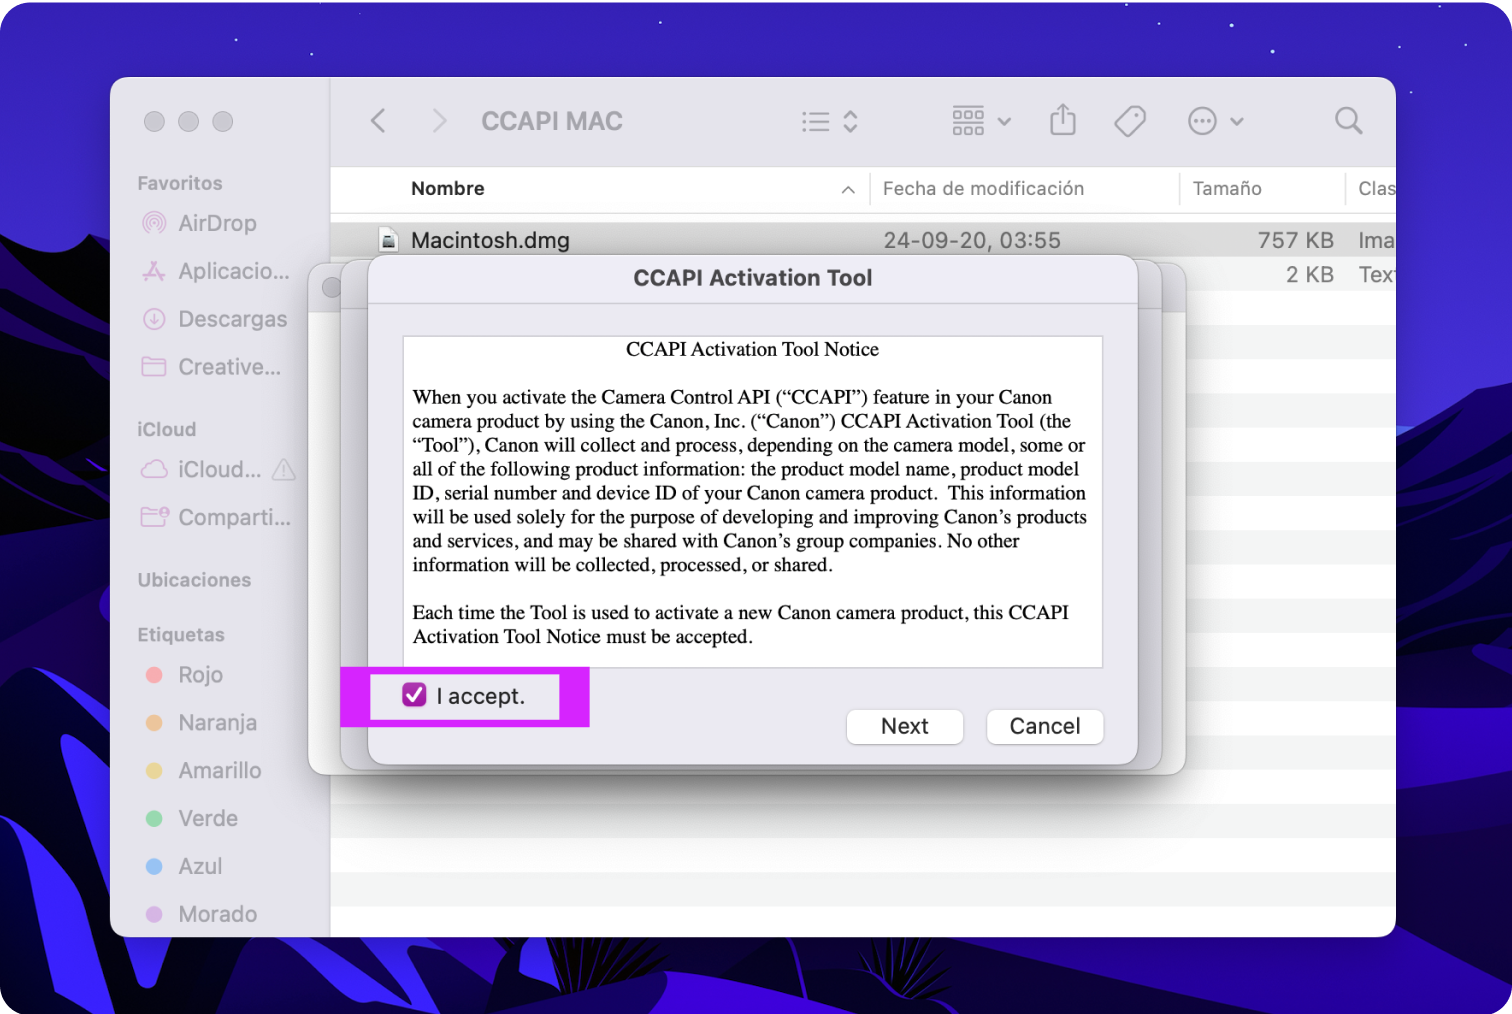This screenshot has width=1512, height=1014.
Task: Open Compartido in the sidebar
Action: click(x=217, y=517)
